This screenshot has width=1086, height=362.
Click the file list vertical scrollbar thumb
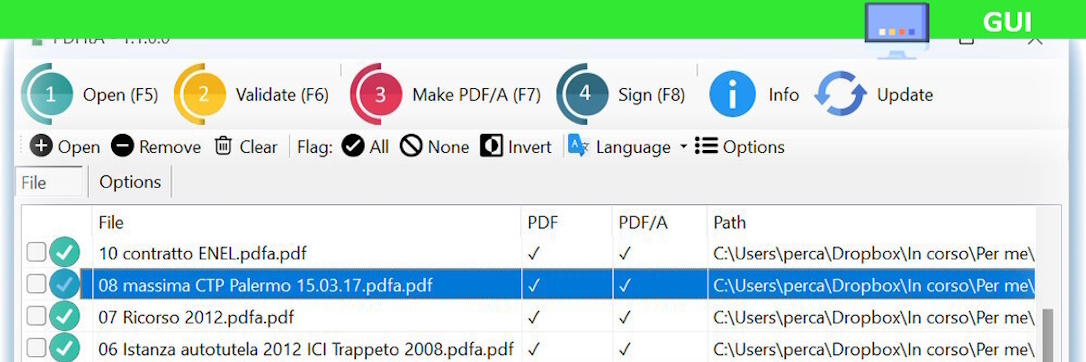point(1048,336)
